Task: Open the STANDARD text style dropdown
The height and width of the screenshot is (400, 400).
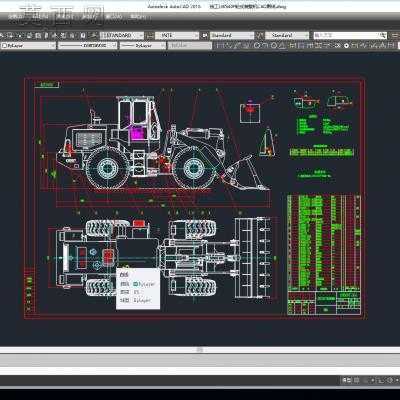Action: coord(122,35)
